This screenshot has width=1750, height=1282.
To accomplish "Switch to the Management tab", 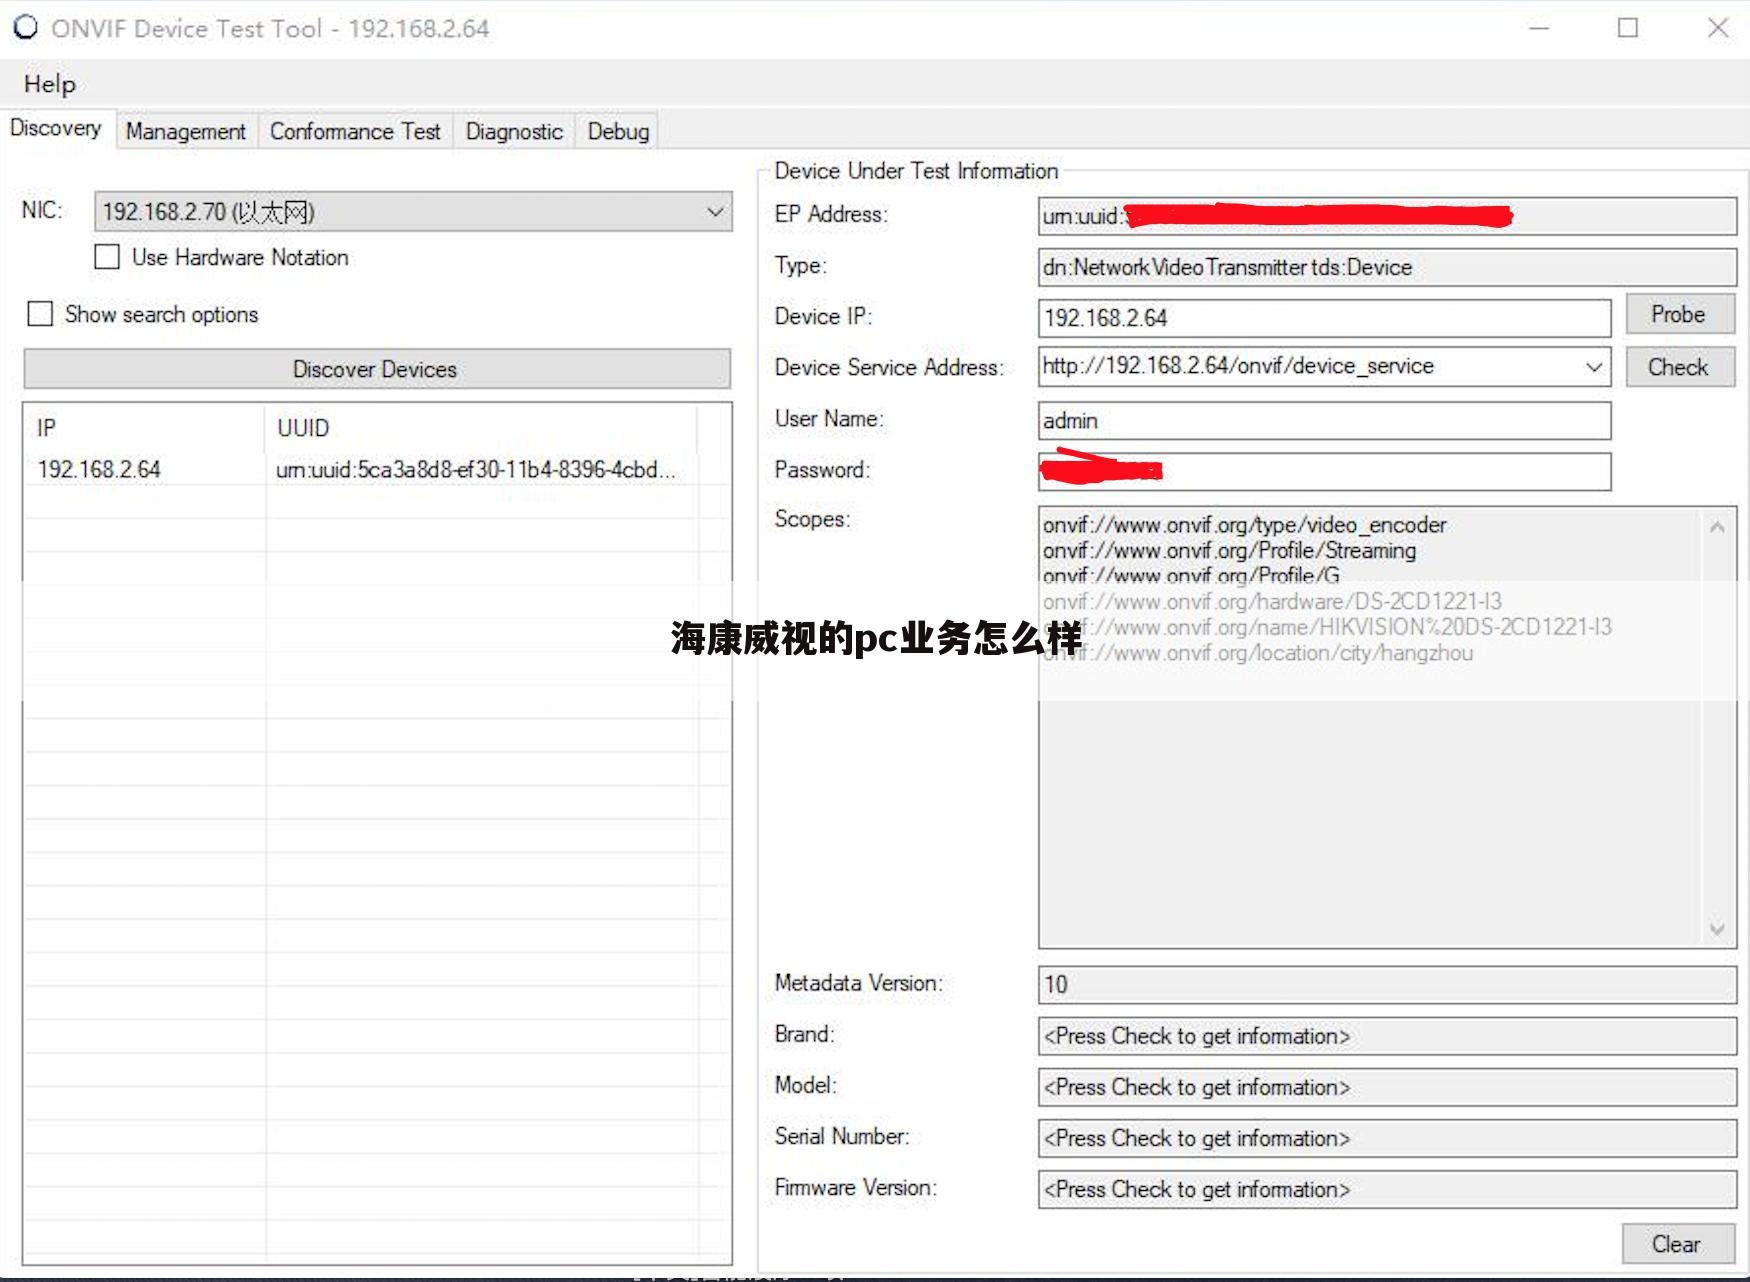I will pyautogui.click(x=186, y=131).
